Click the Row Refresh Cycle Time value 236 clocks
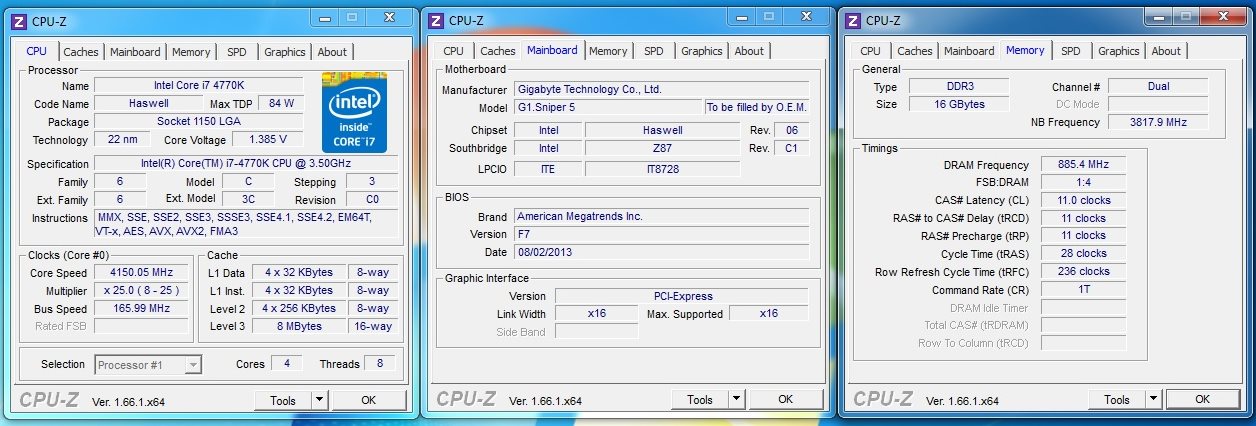Screen dimensions: 1256x426 pos(1083,272)
